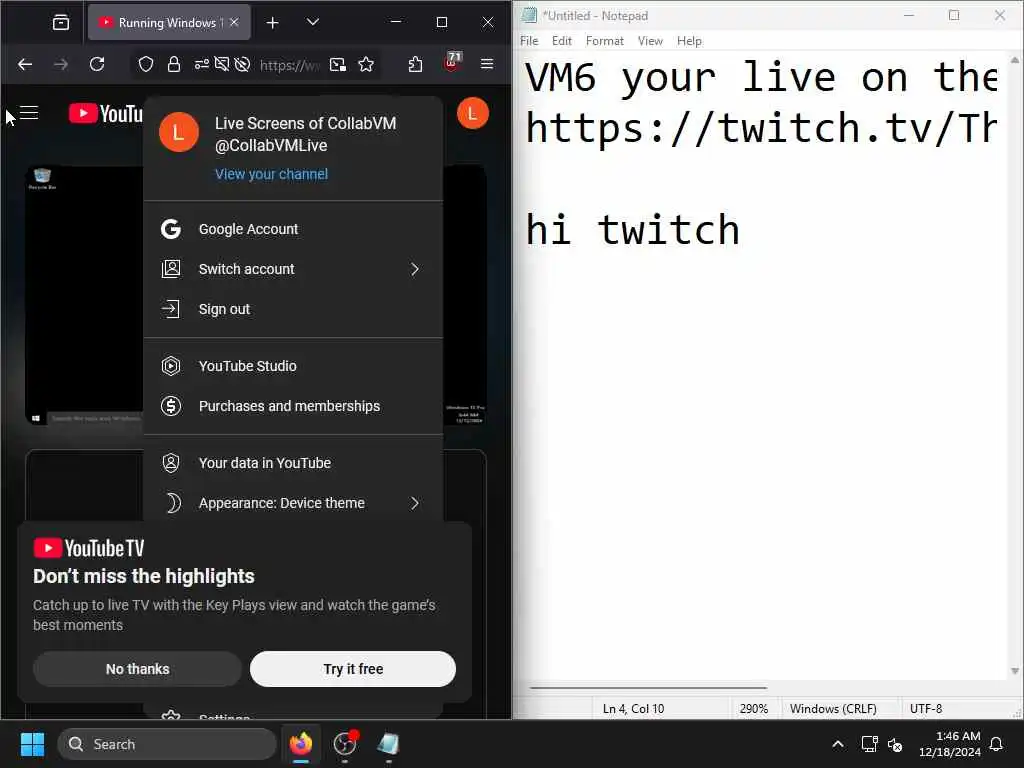Open the Windows Start menu

click(32, 744)
